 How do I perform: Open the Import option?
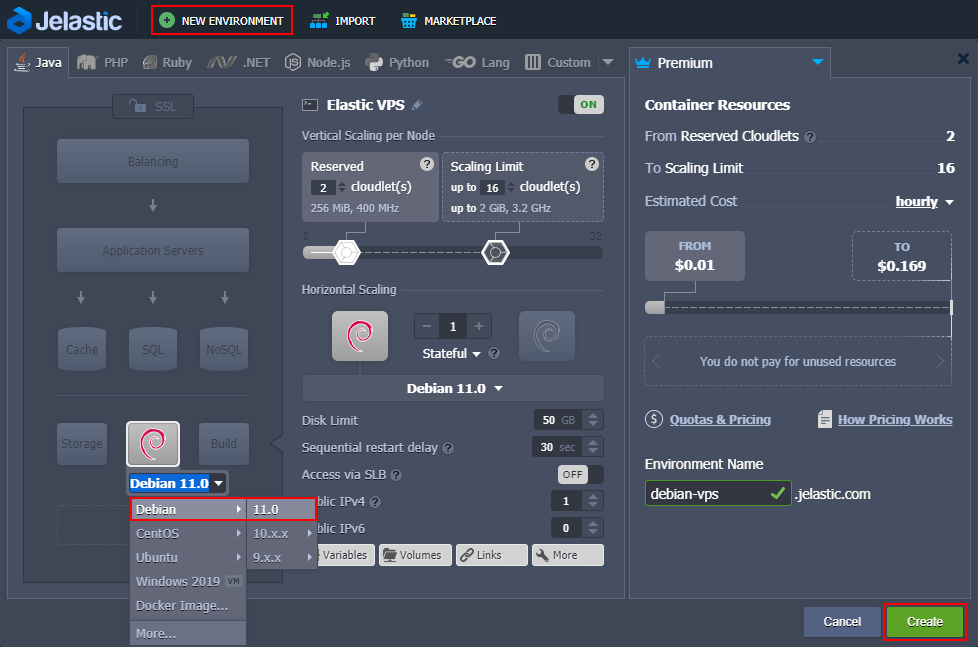(342, 21)
